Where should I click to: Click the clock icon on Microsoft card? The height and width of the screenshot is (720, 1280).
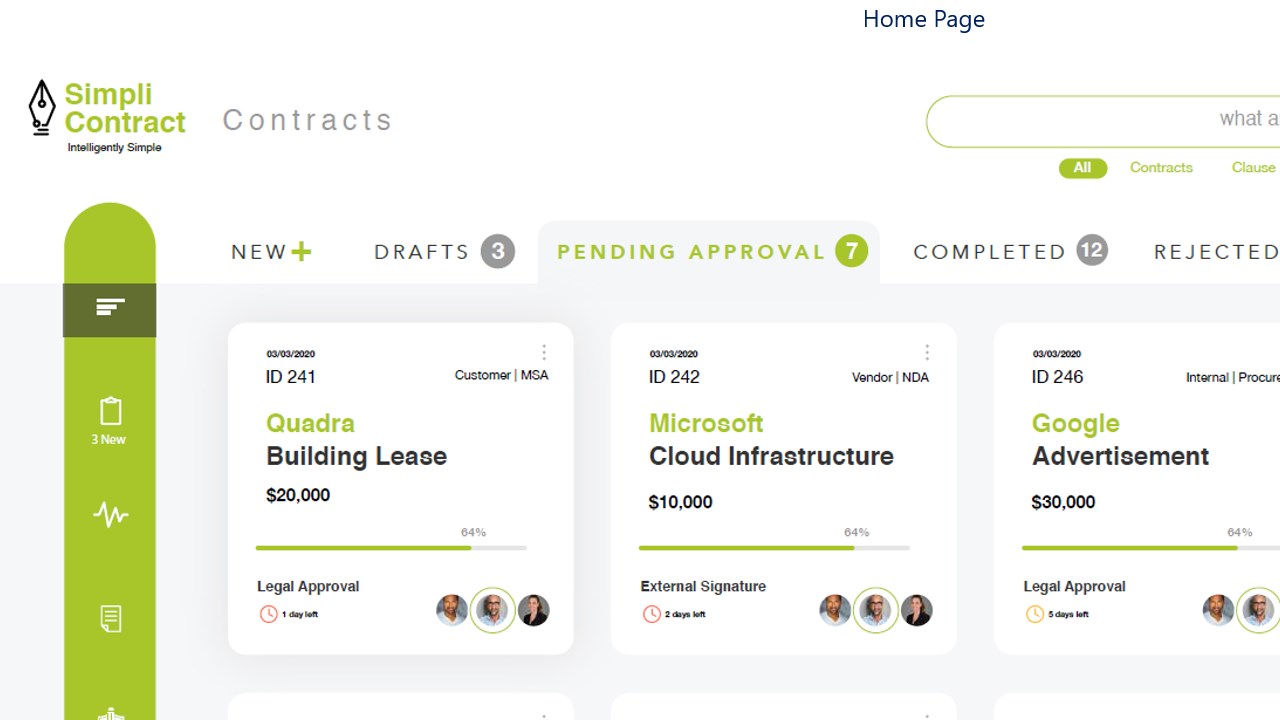tap(651, 614)
